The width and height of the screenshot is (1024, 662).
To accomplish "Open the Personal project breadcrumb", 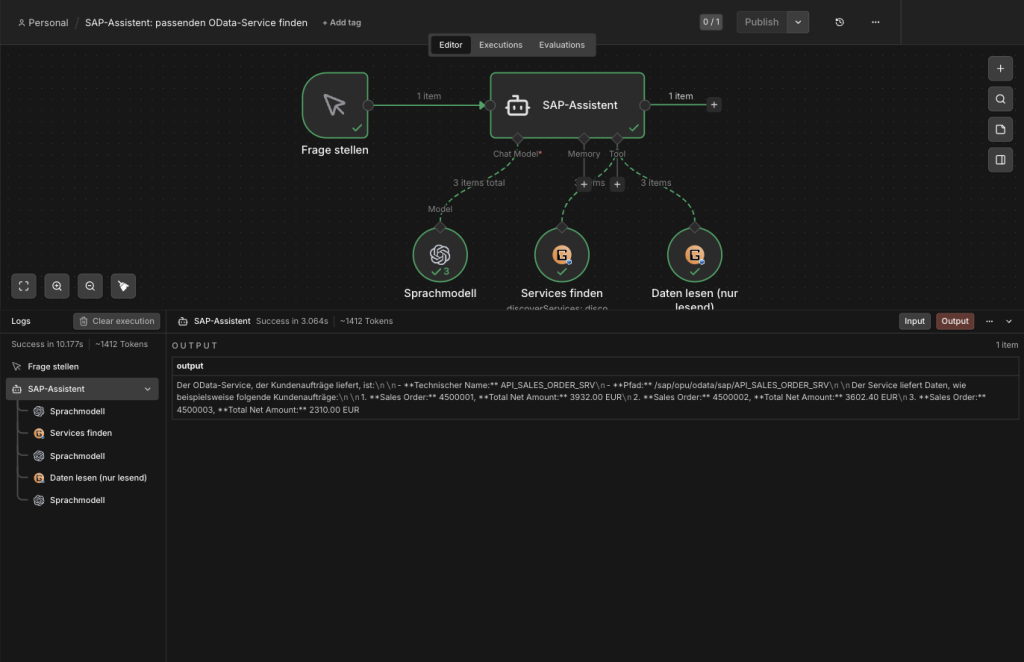I will coord(43,23).
